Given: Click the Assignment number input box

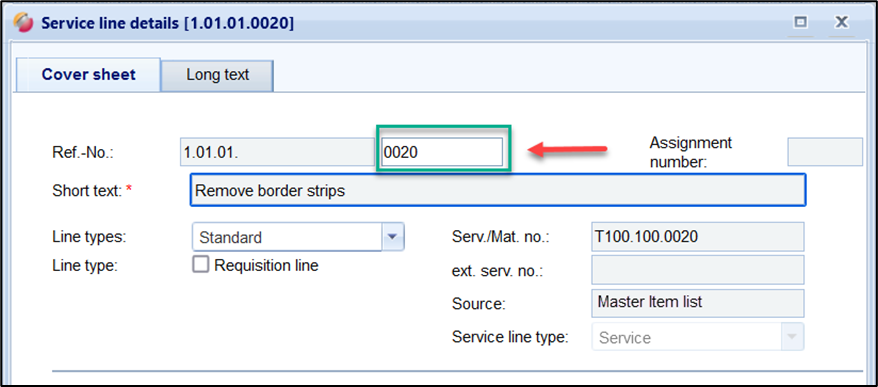Looking at the screenshot, I should click(x=825, y=152).
